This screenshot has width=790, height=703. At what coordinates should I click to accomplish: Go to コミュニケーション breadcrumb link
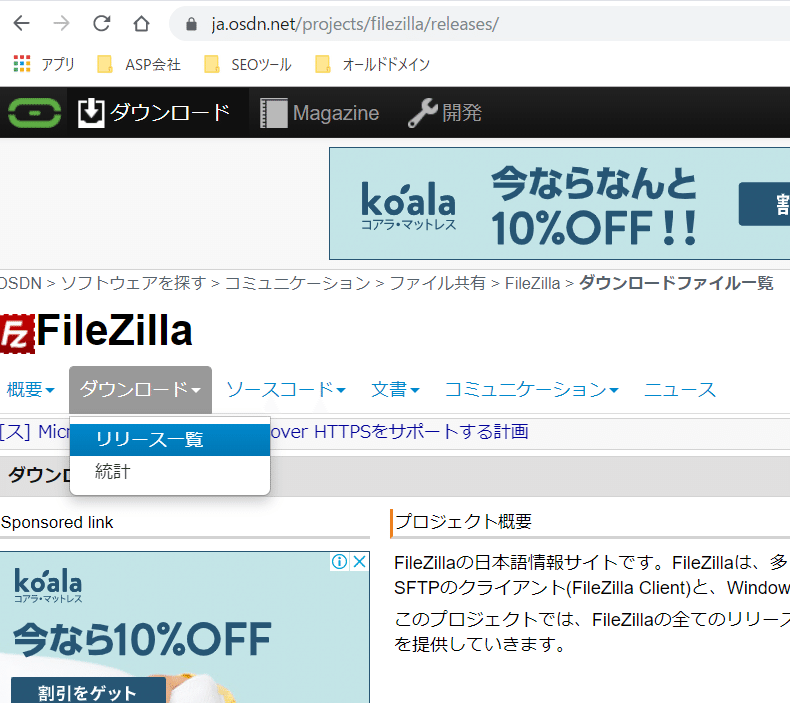coord(297,283)
